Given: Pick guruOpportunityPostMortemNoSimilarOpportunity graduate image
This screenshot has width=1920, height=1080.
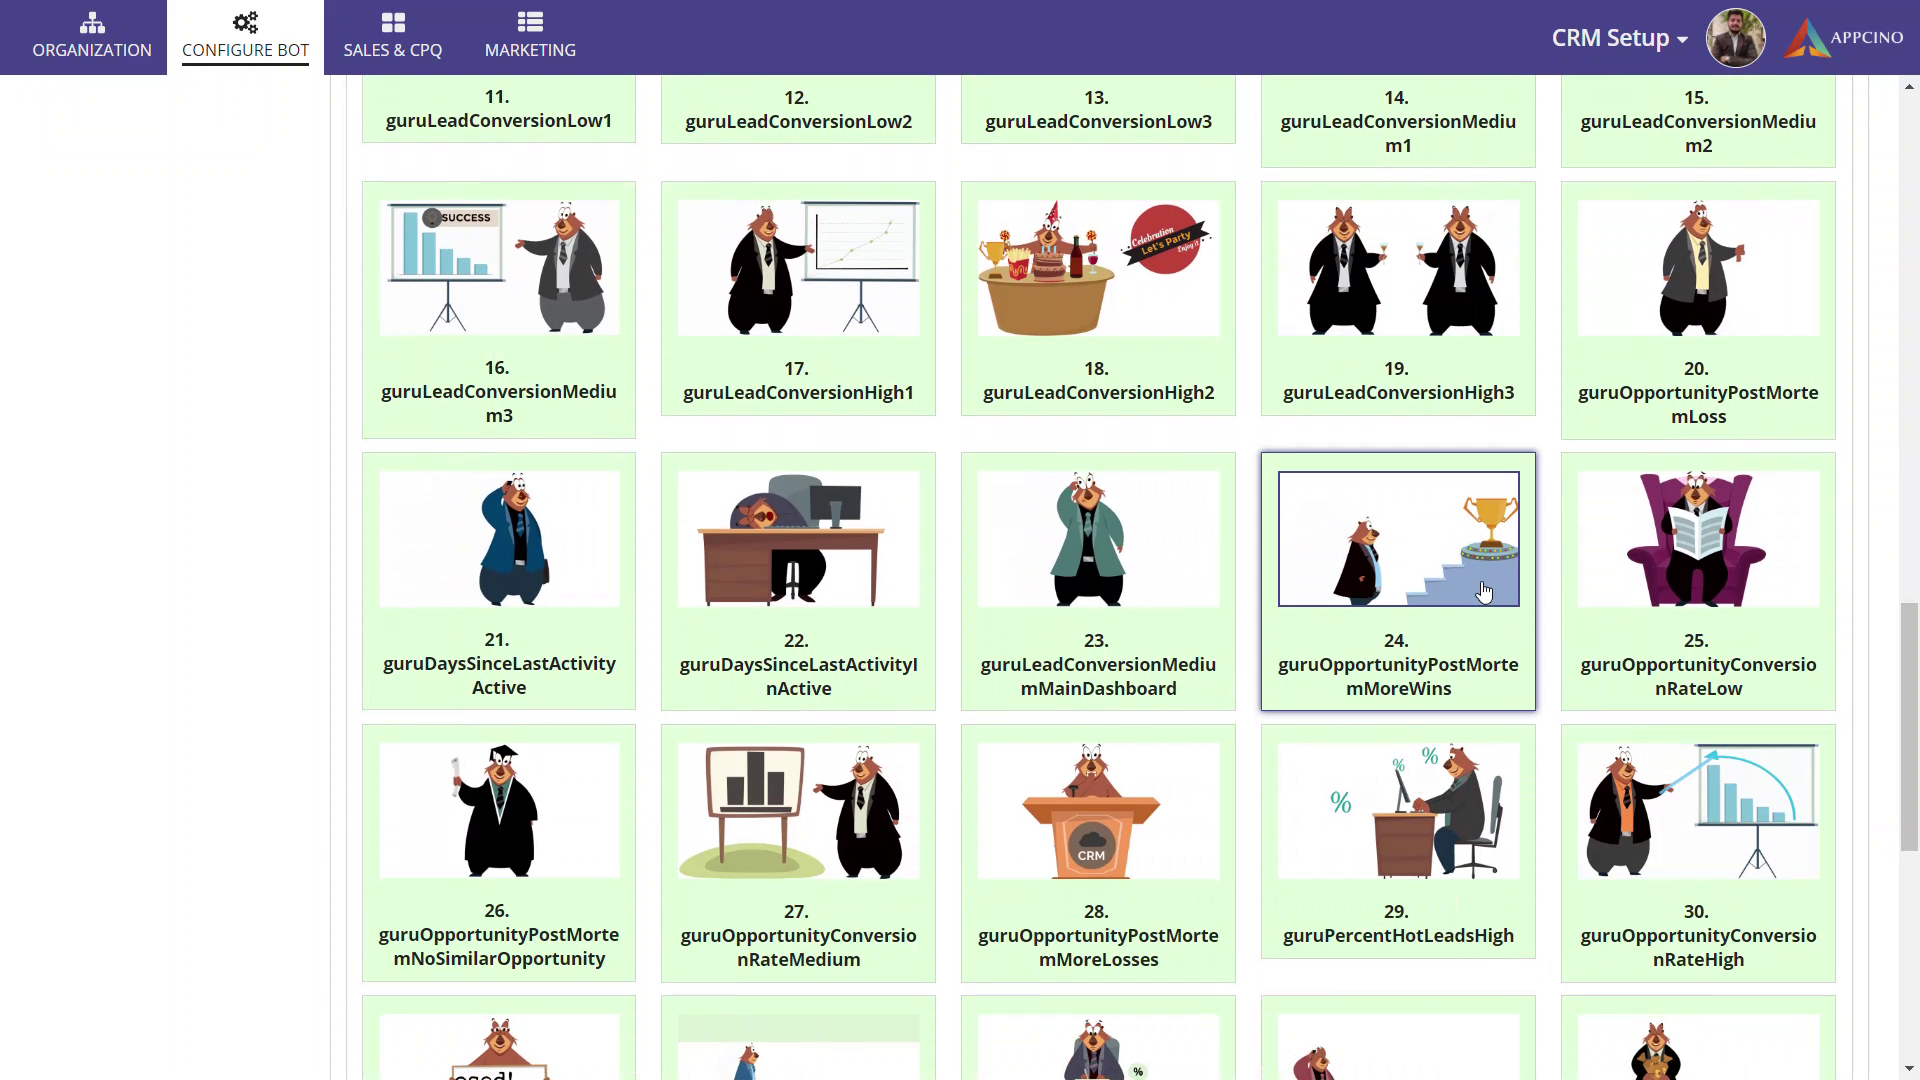Looking at the screenshot, I should [x=499, y=810].
